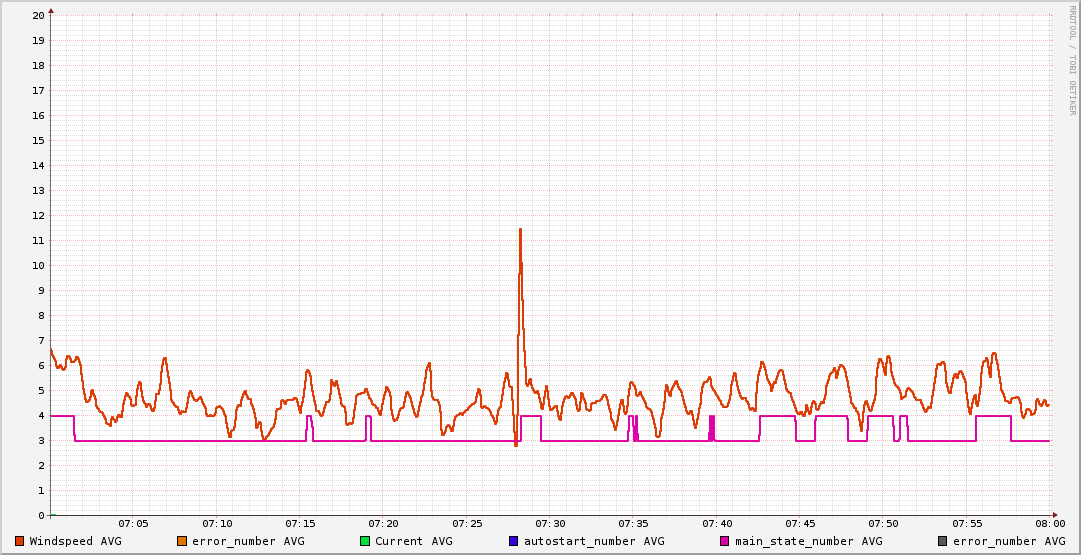Click the 07:40 time axis label

click(716, 525)
